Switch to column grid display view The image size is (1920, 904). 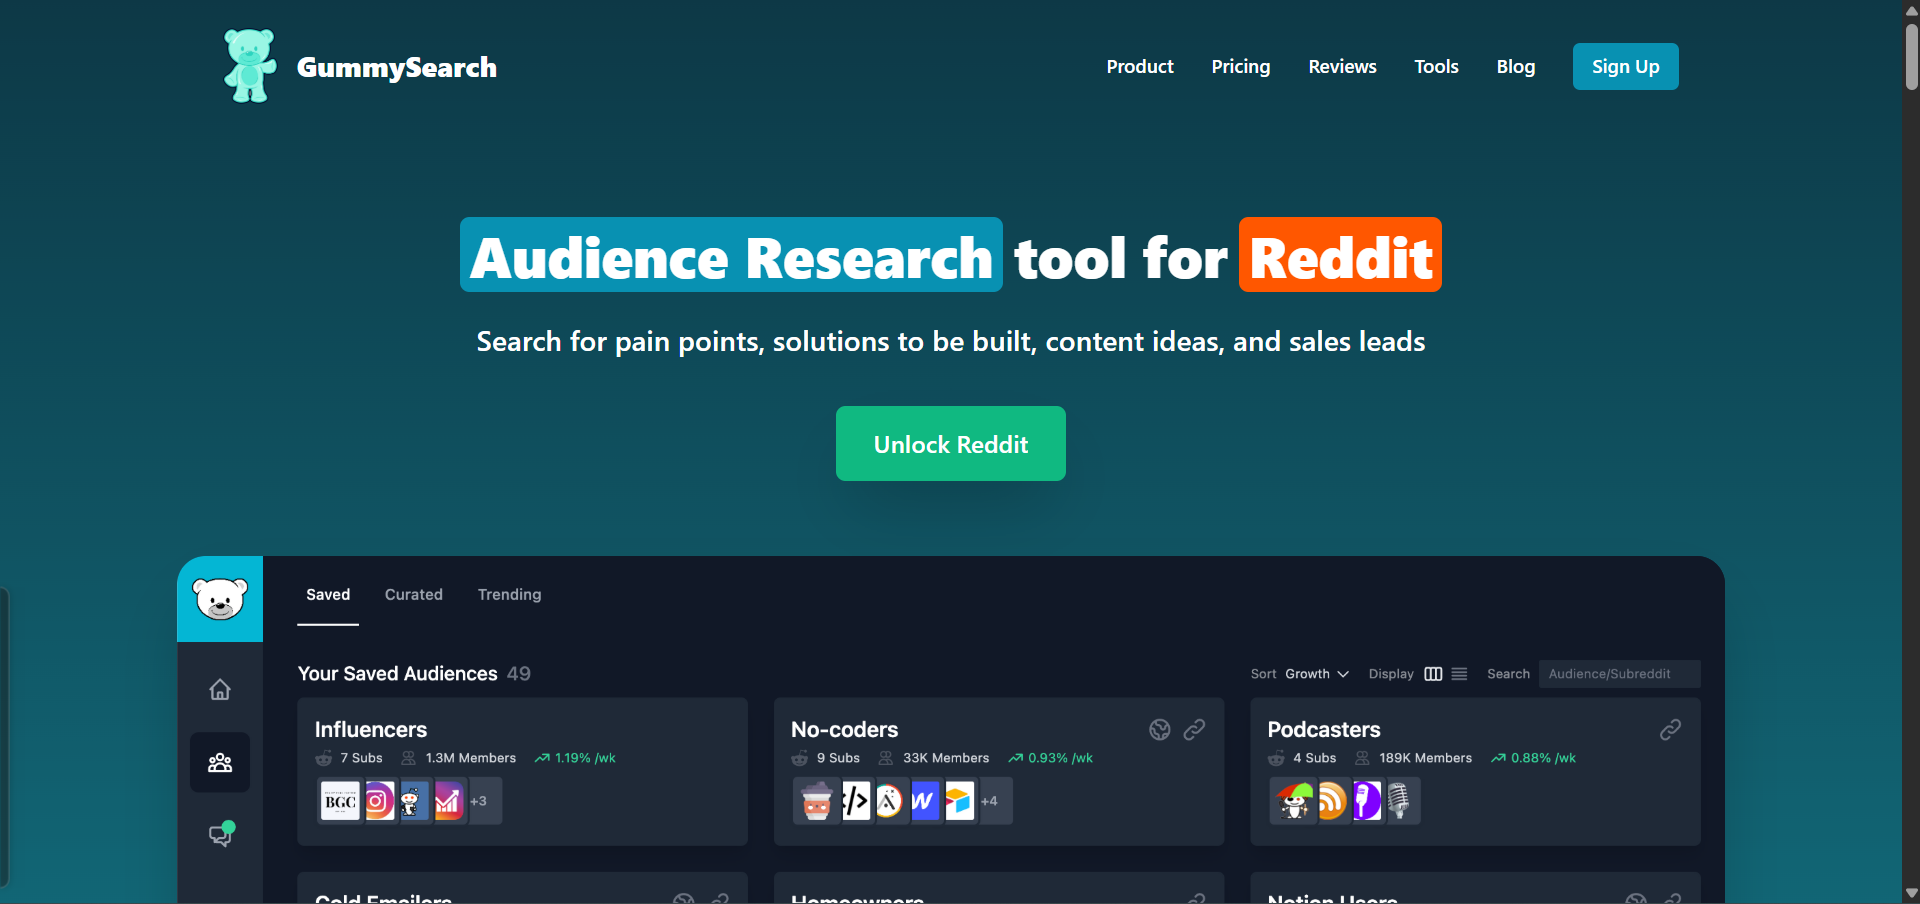[1433, 674]
